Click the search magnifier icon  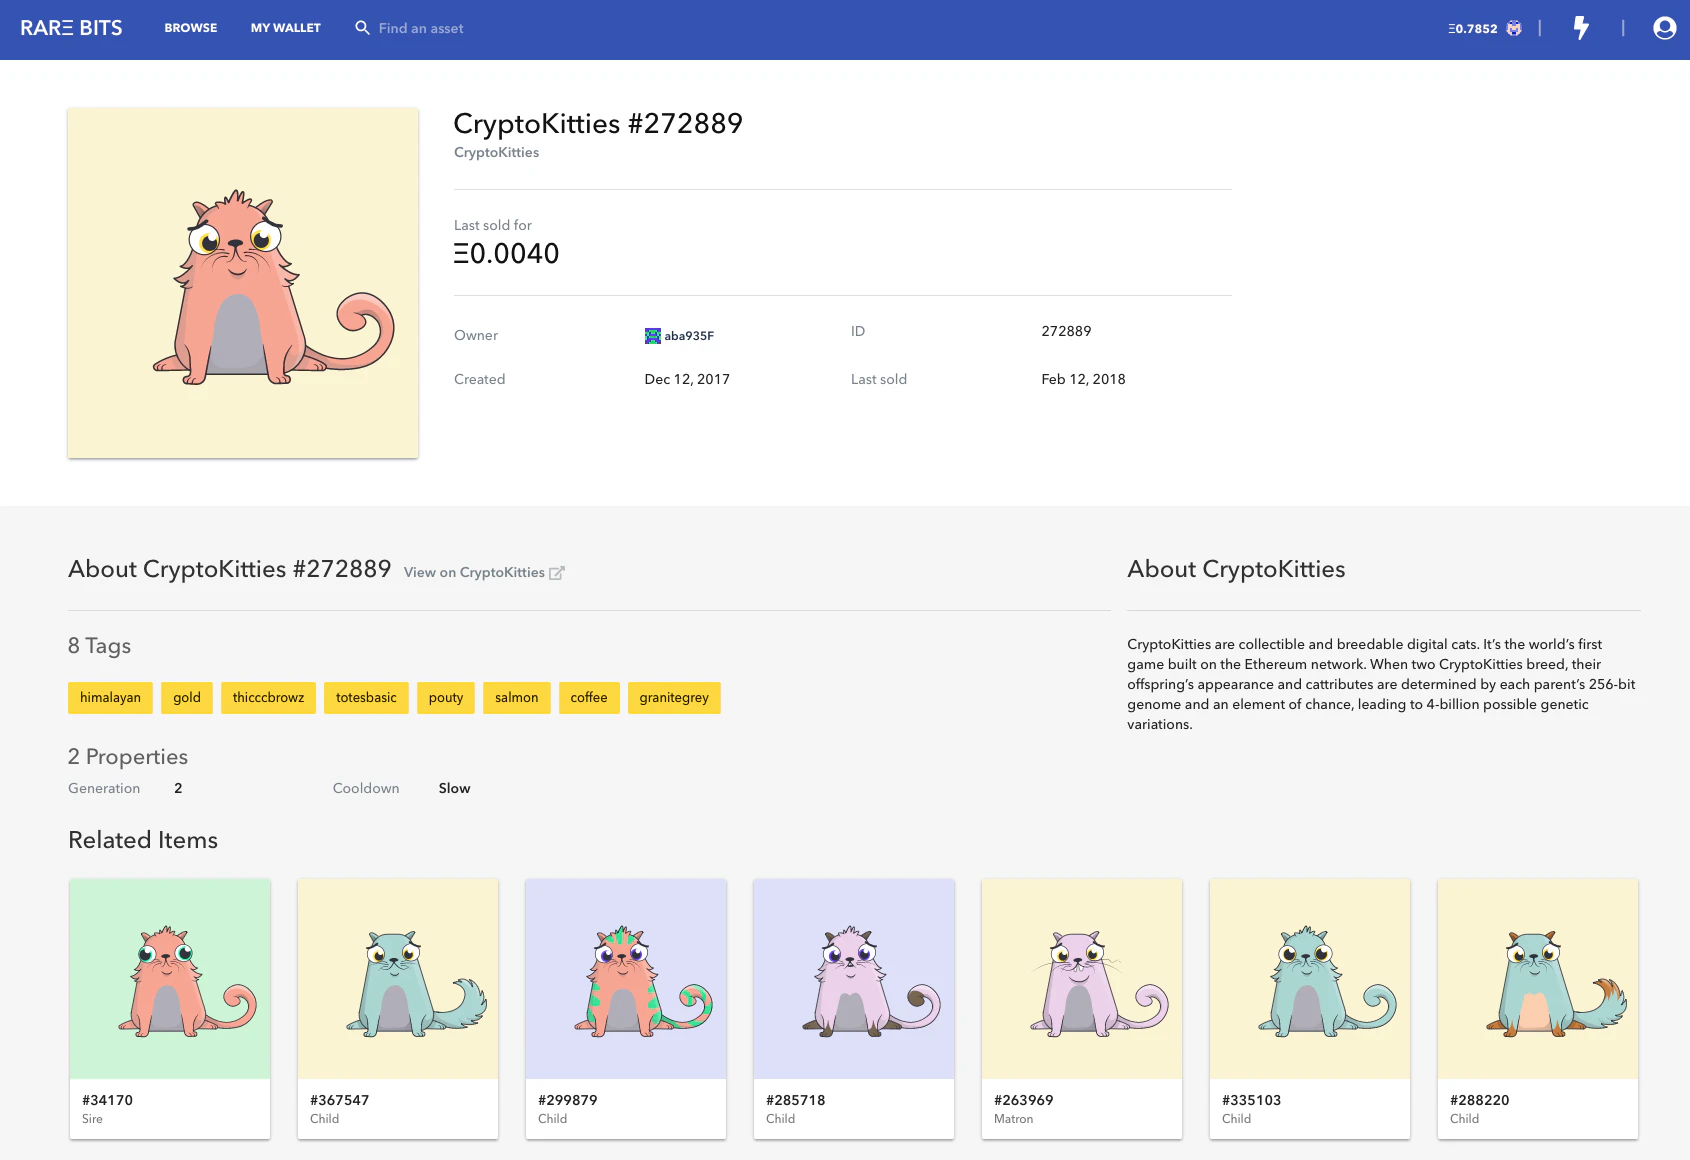[362, 28]
